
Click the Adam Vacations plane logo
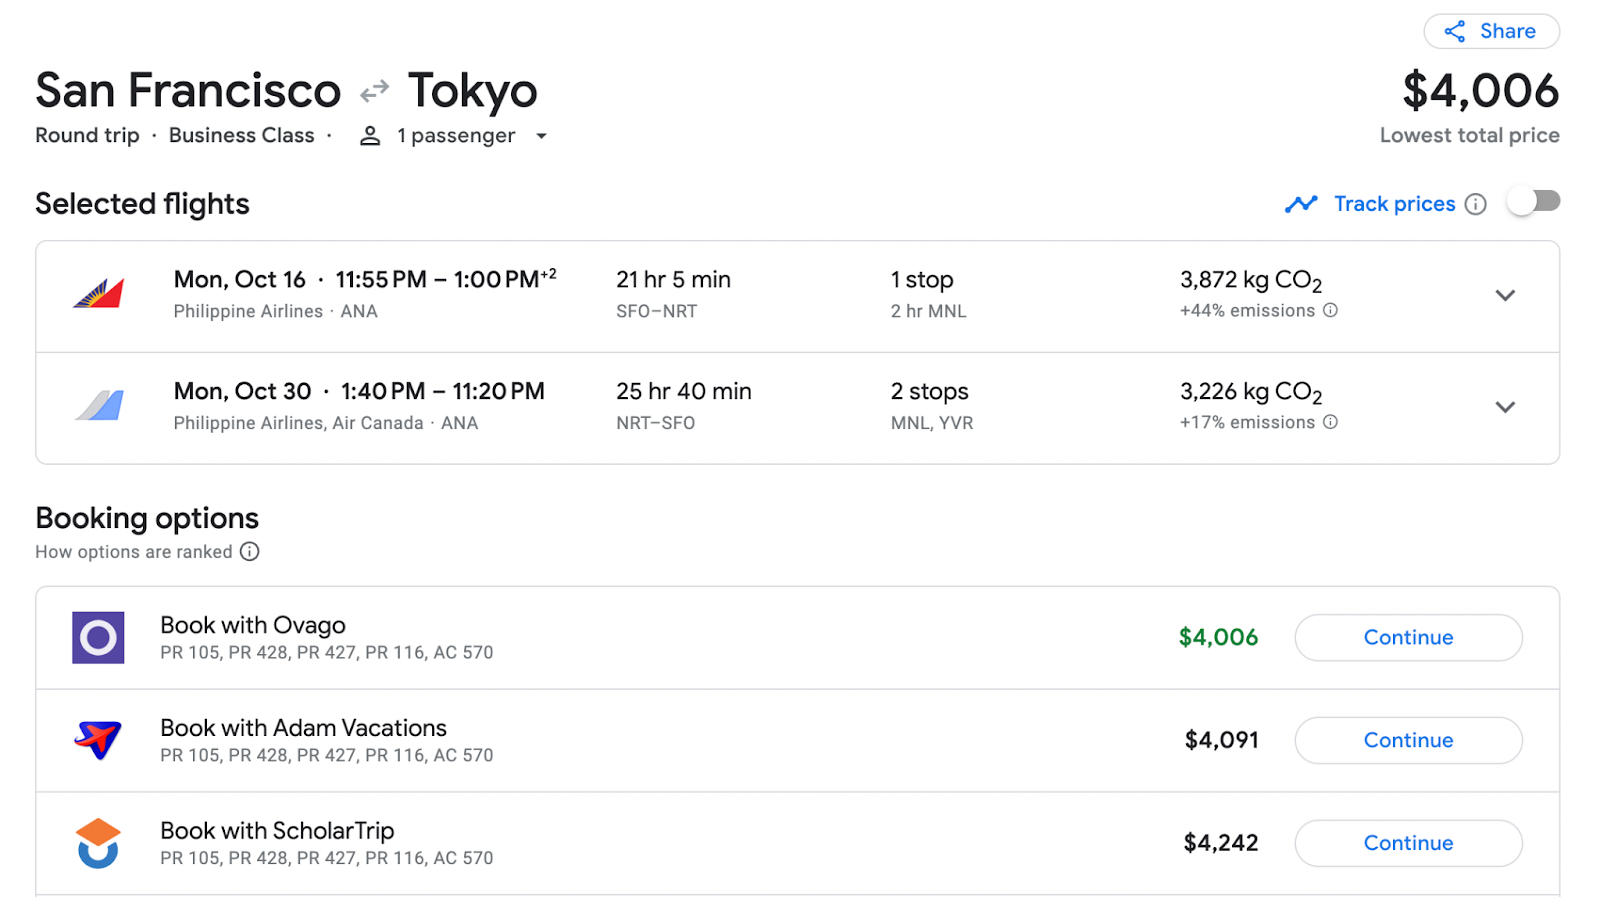tap(98, 740)
